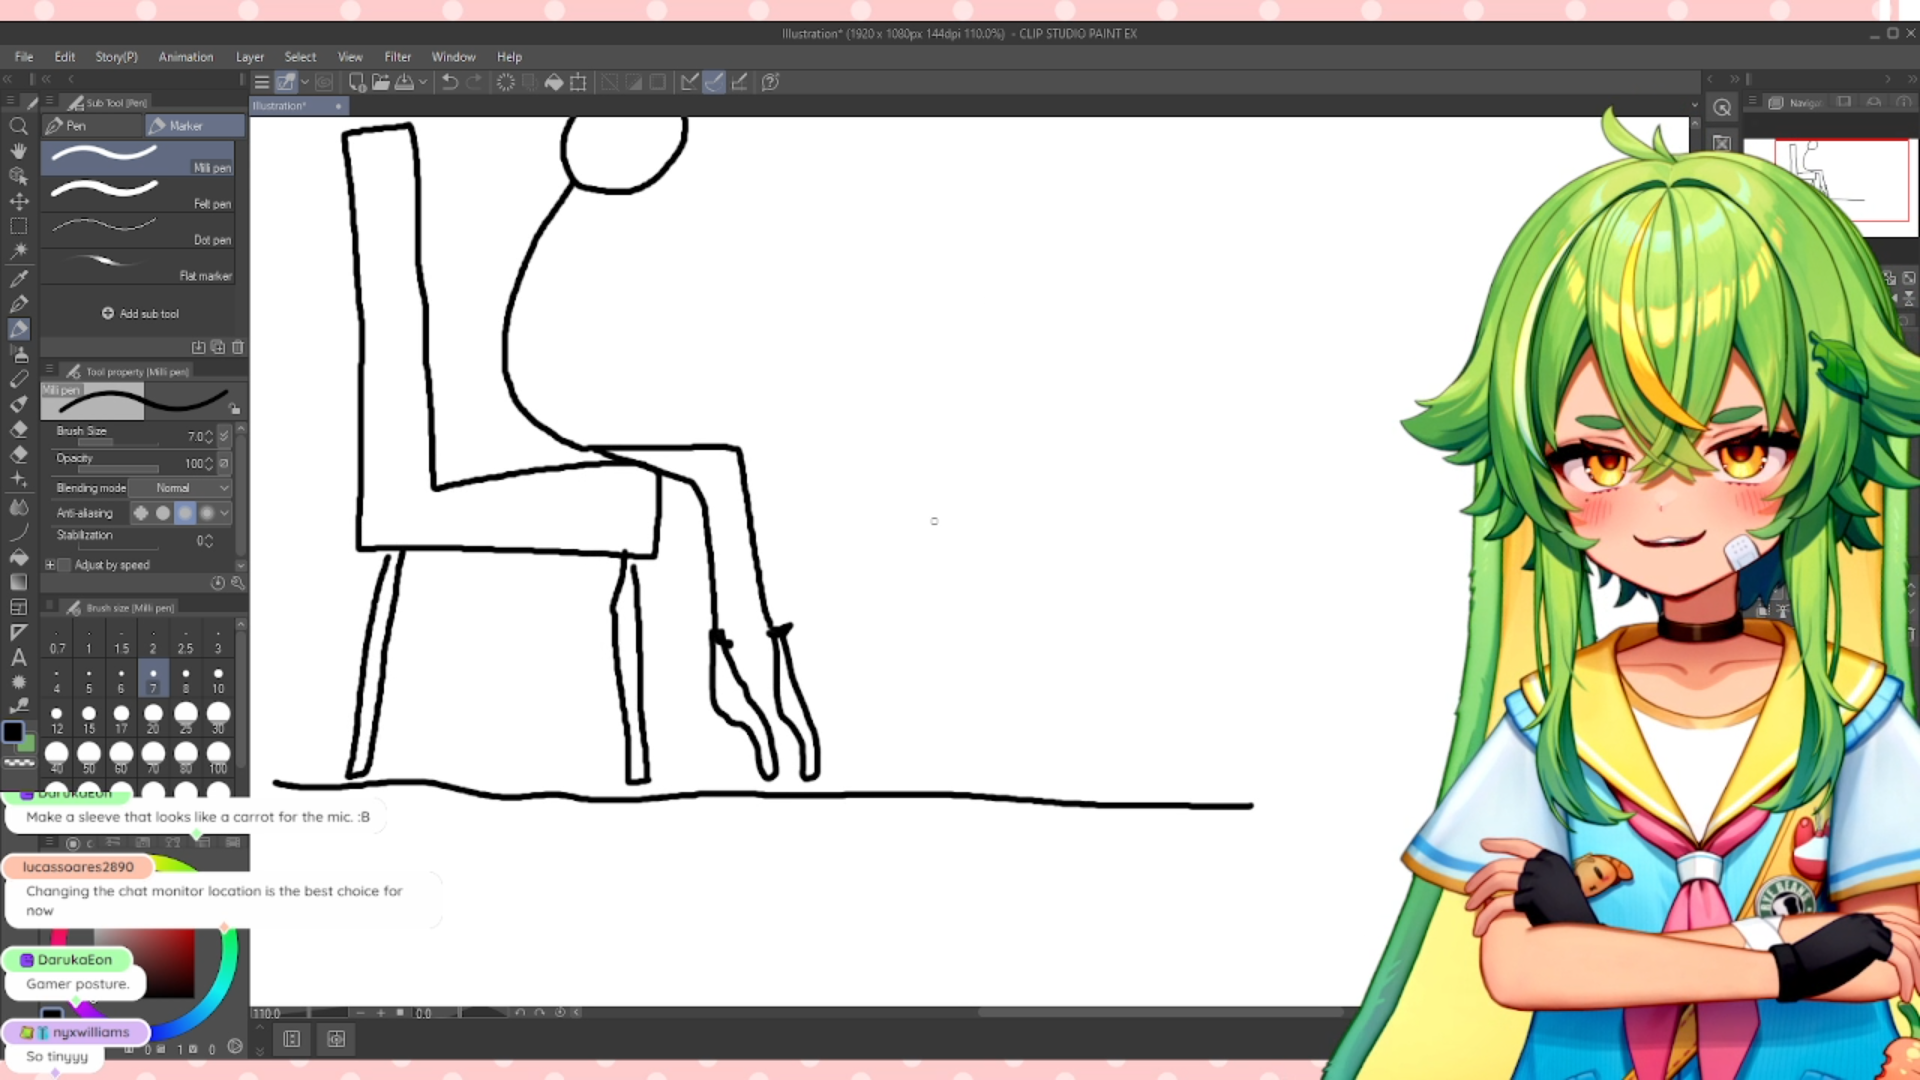Adjust the Opacity slider

click(x=120, y=468)
